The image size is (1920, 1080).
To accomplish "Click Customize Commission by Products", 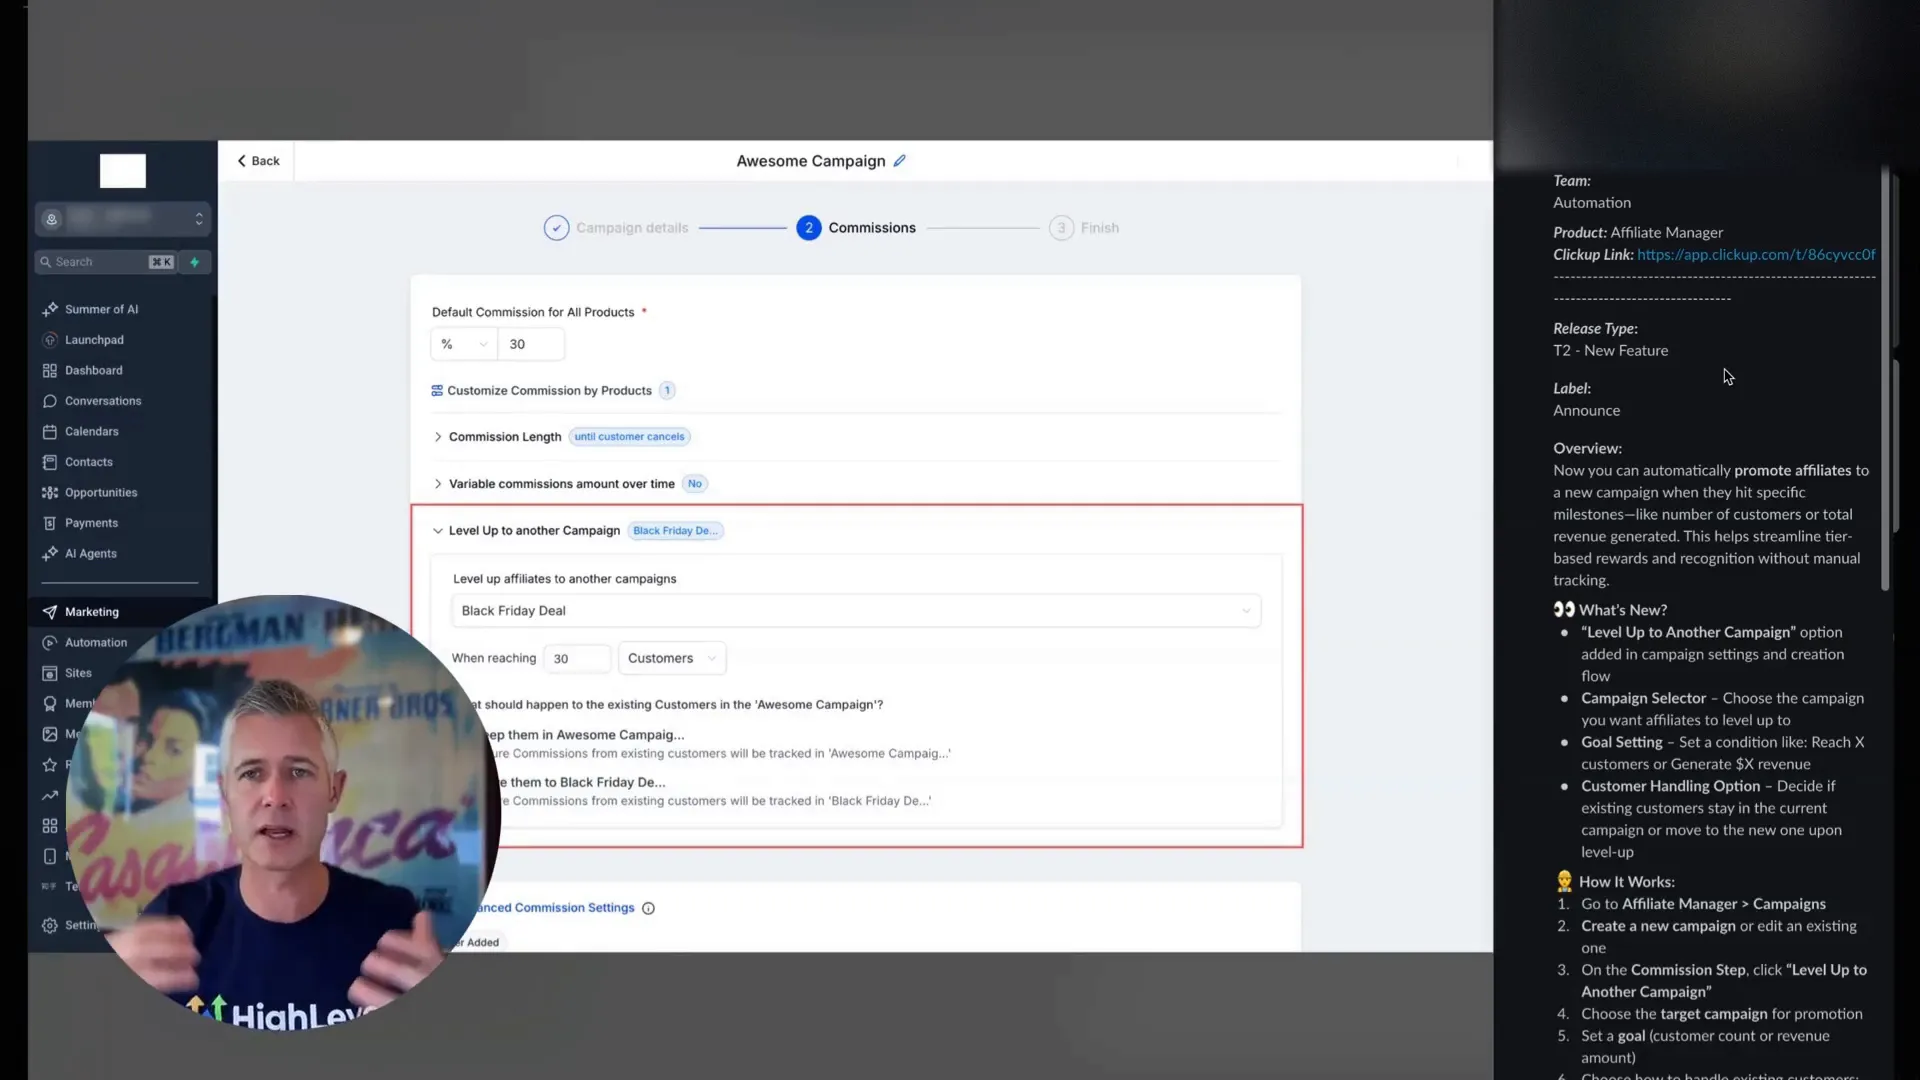I will coord(549,391).
